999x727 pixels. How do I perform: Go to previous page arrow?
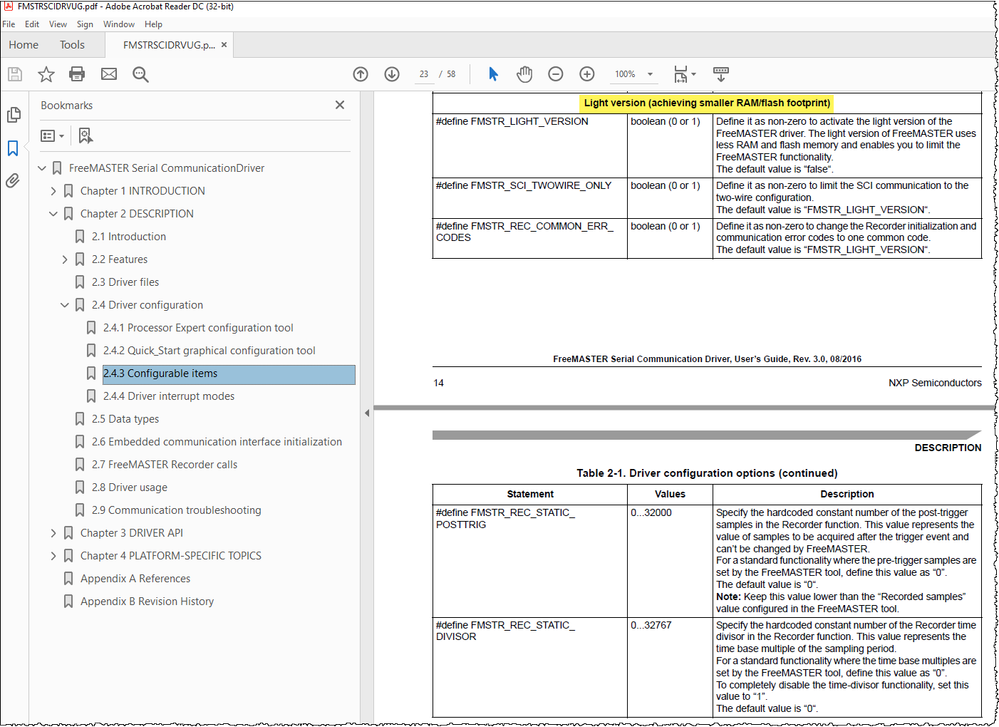point(361,74)
